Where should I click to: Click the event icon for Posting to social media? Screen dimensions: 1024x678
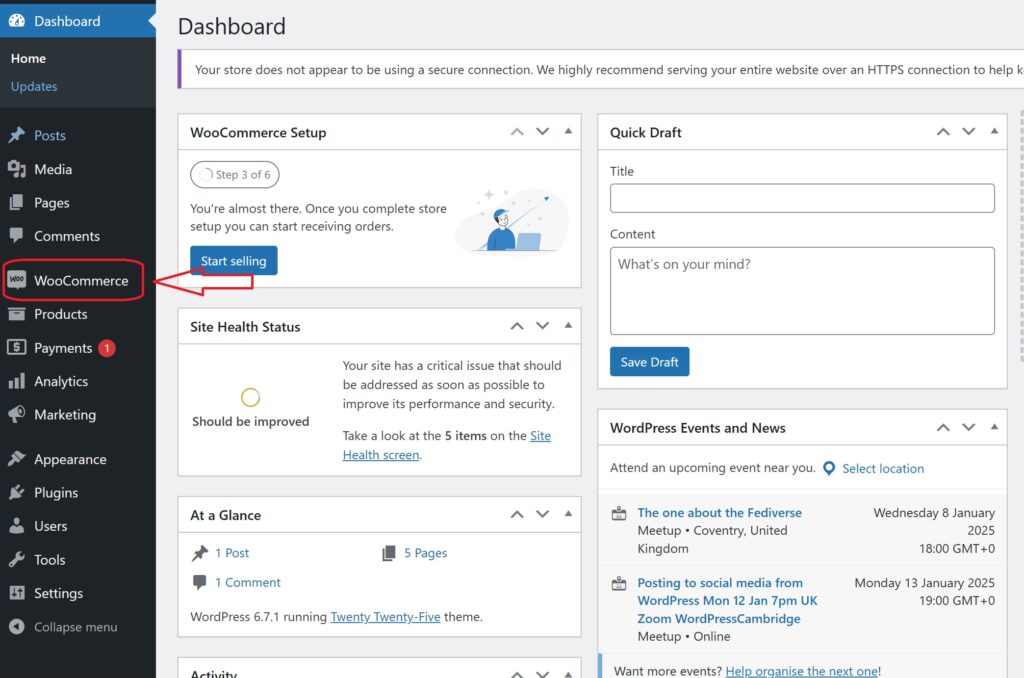[x=618, y=583]
